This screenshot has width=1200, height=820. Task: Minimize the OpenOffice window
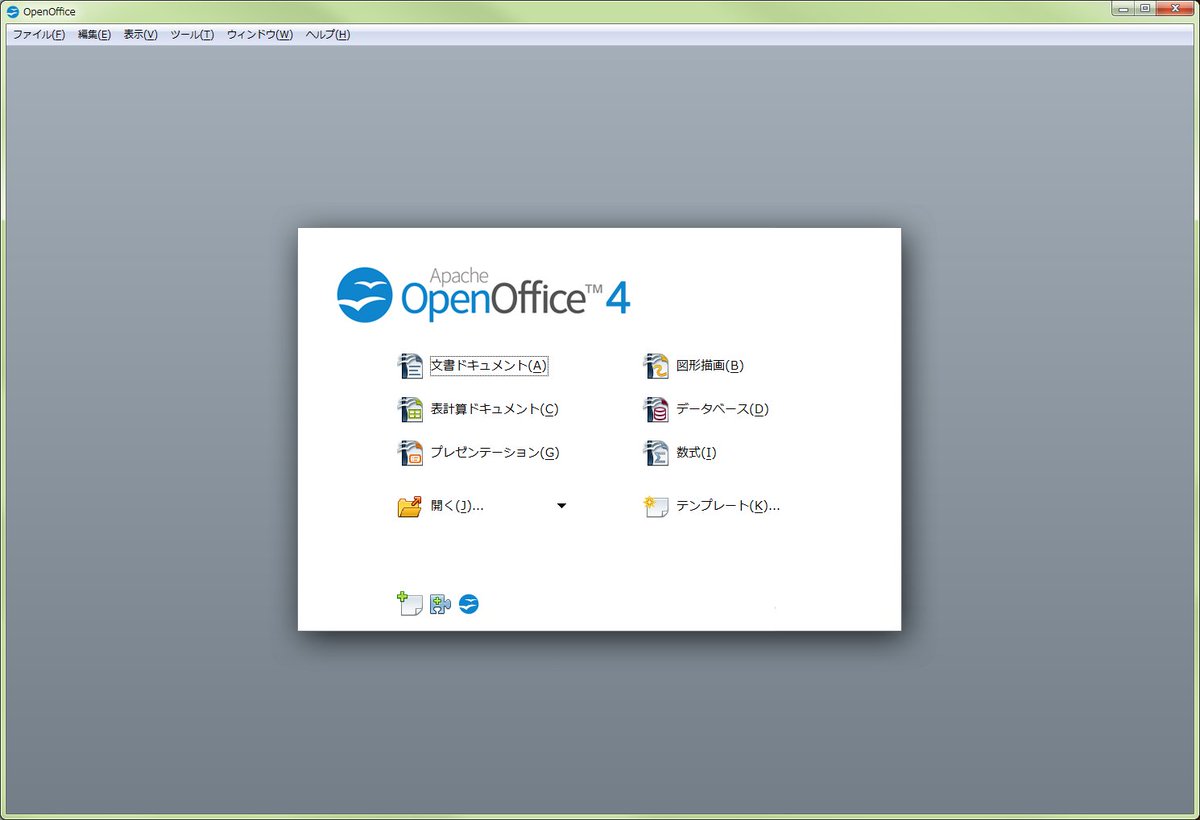(1124, 9)
